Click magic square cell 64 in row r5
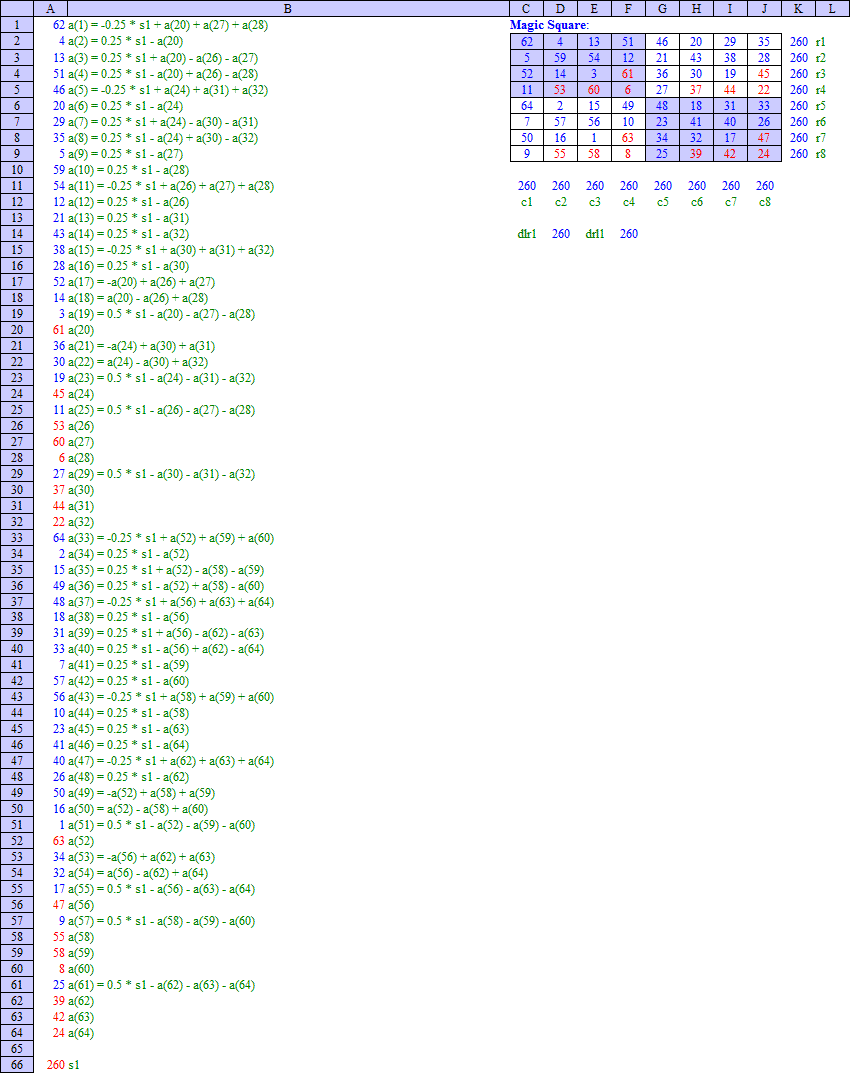This screenshot has width=852, height=1074. 527,105
